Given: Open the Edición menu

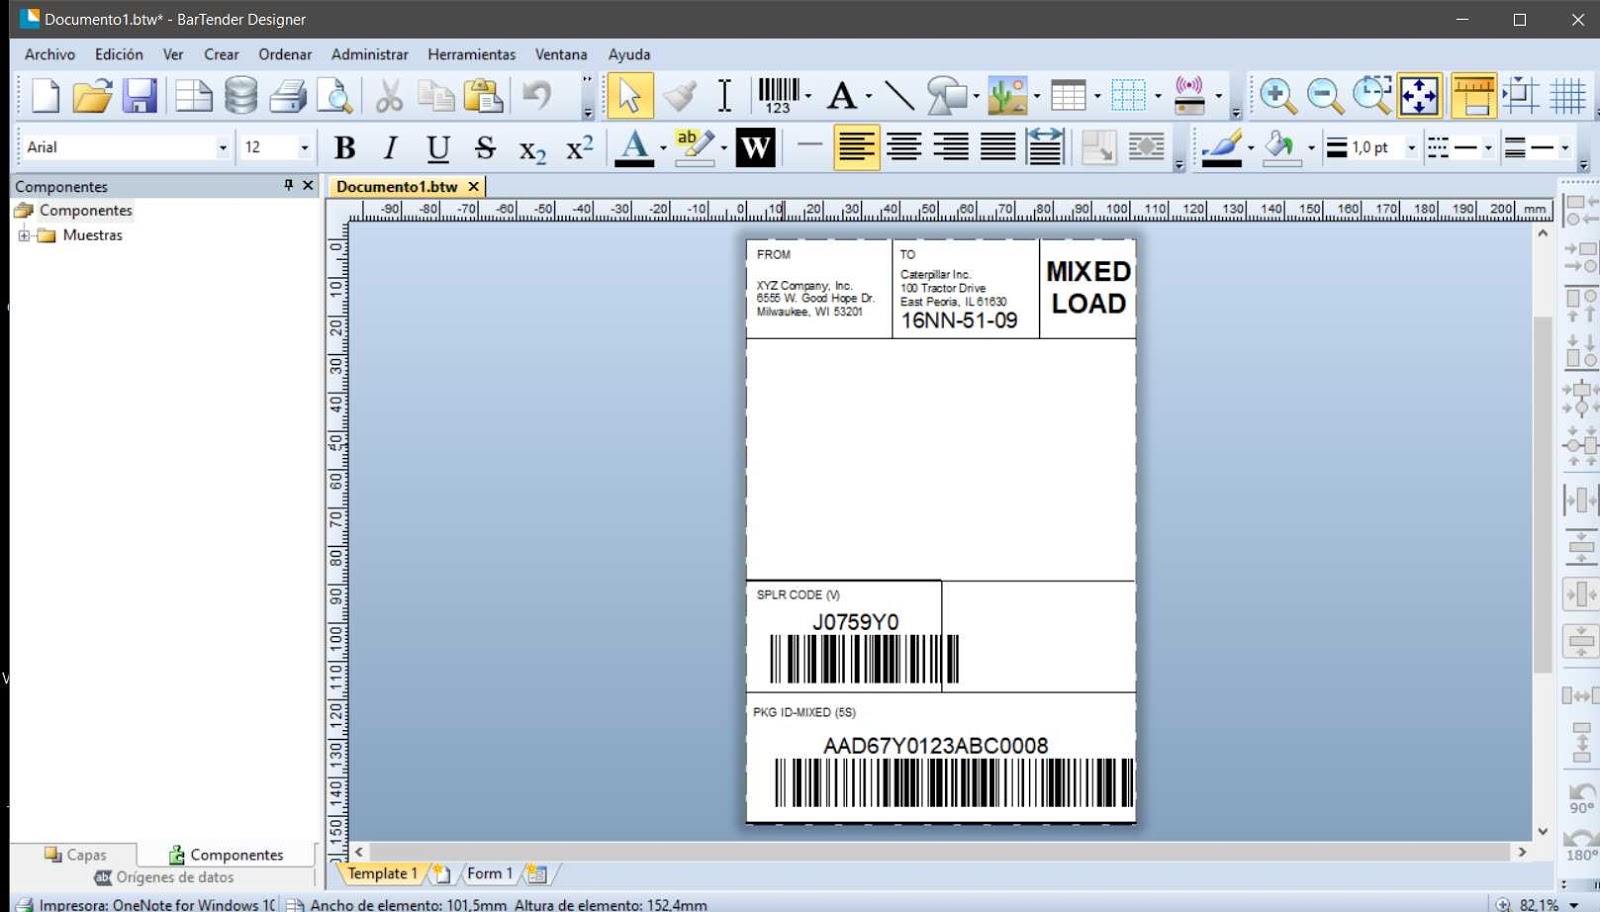Looking at the screenshot, I should pos(119,54).
